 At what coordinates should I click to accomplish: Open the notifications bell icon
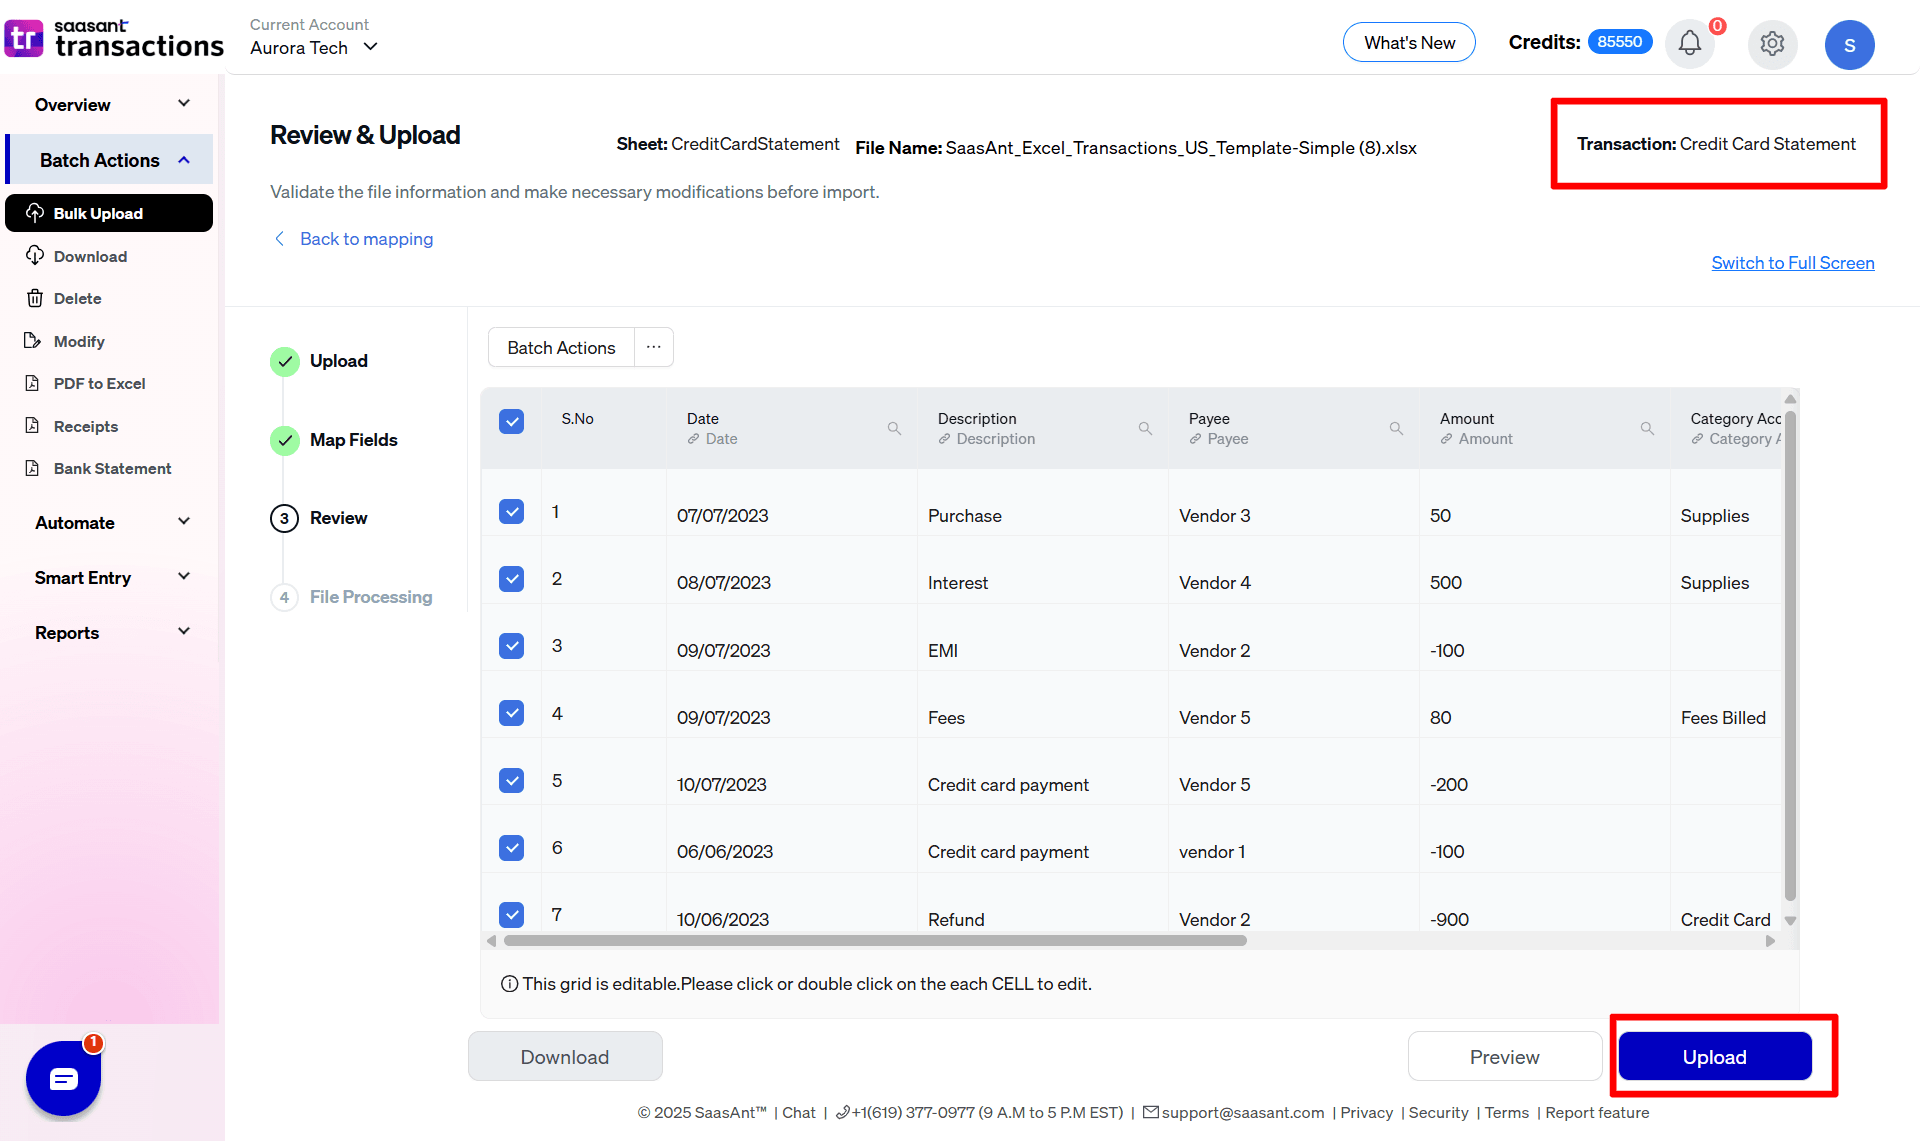pos(1689,43)
